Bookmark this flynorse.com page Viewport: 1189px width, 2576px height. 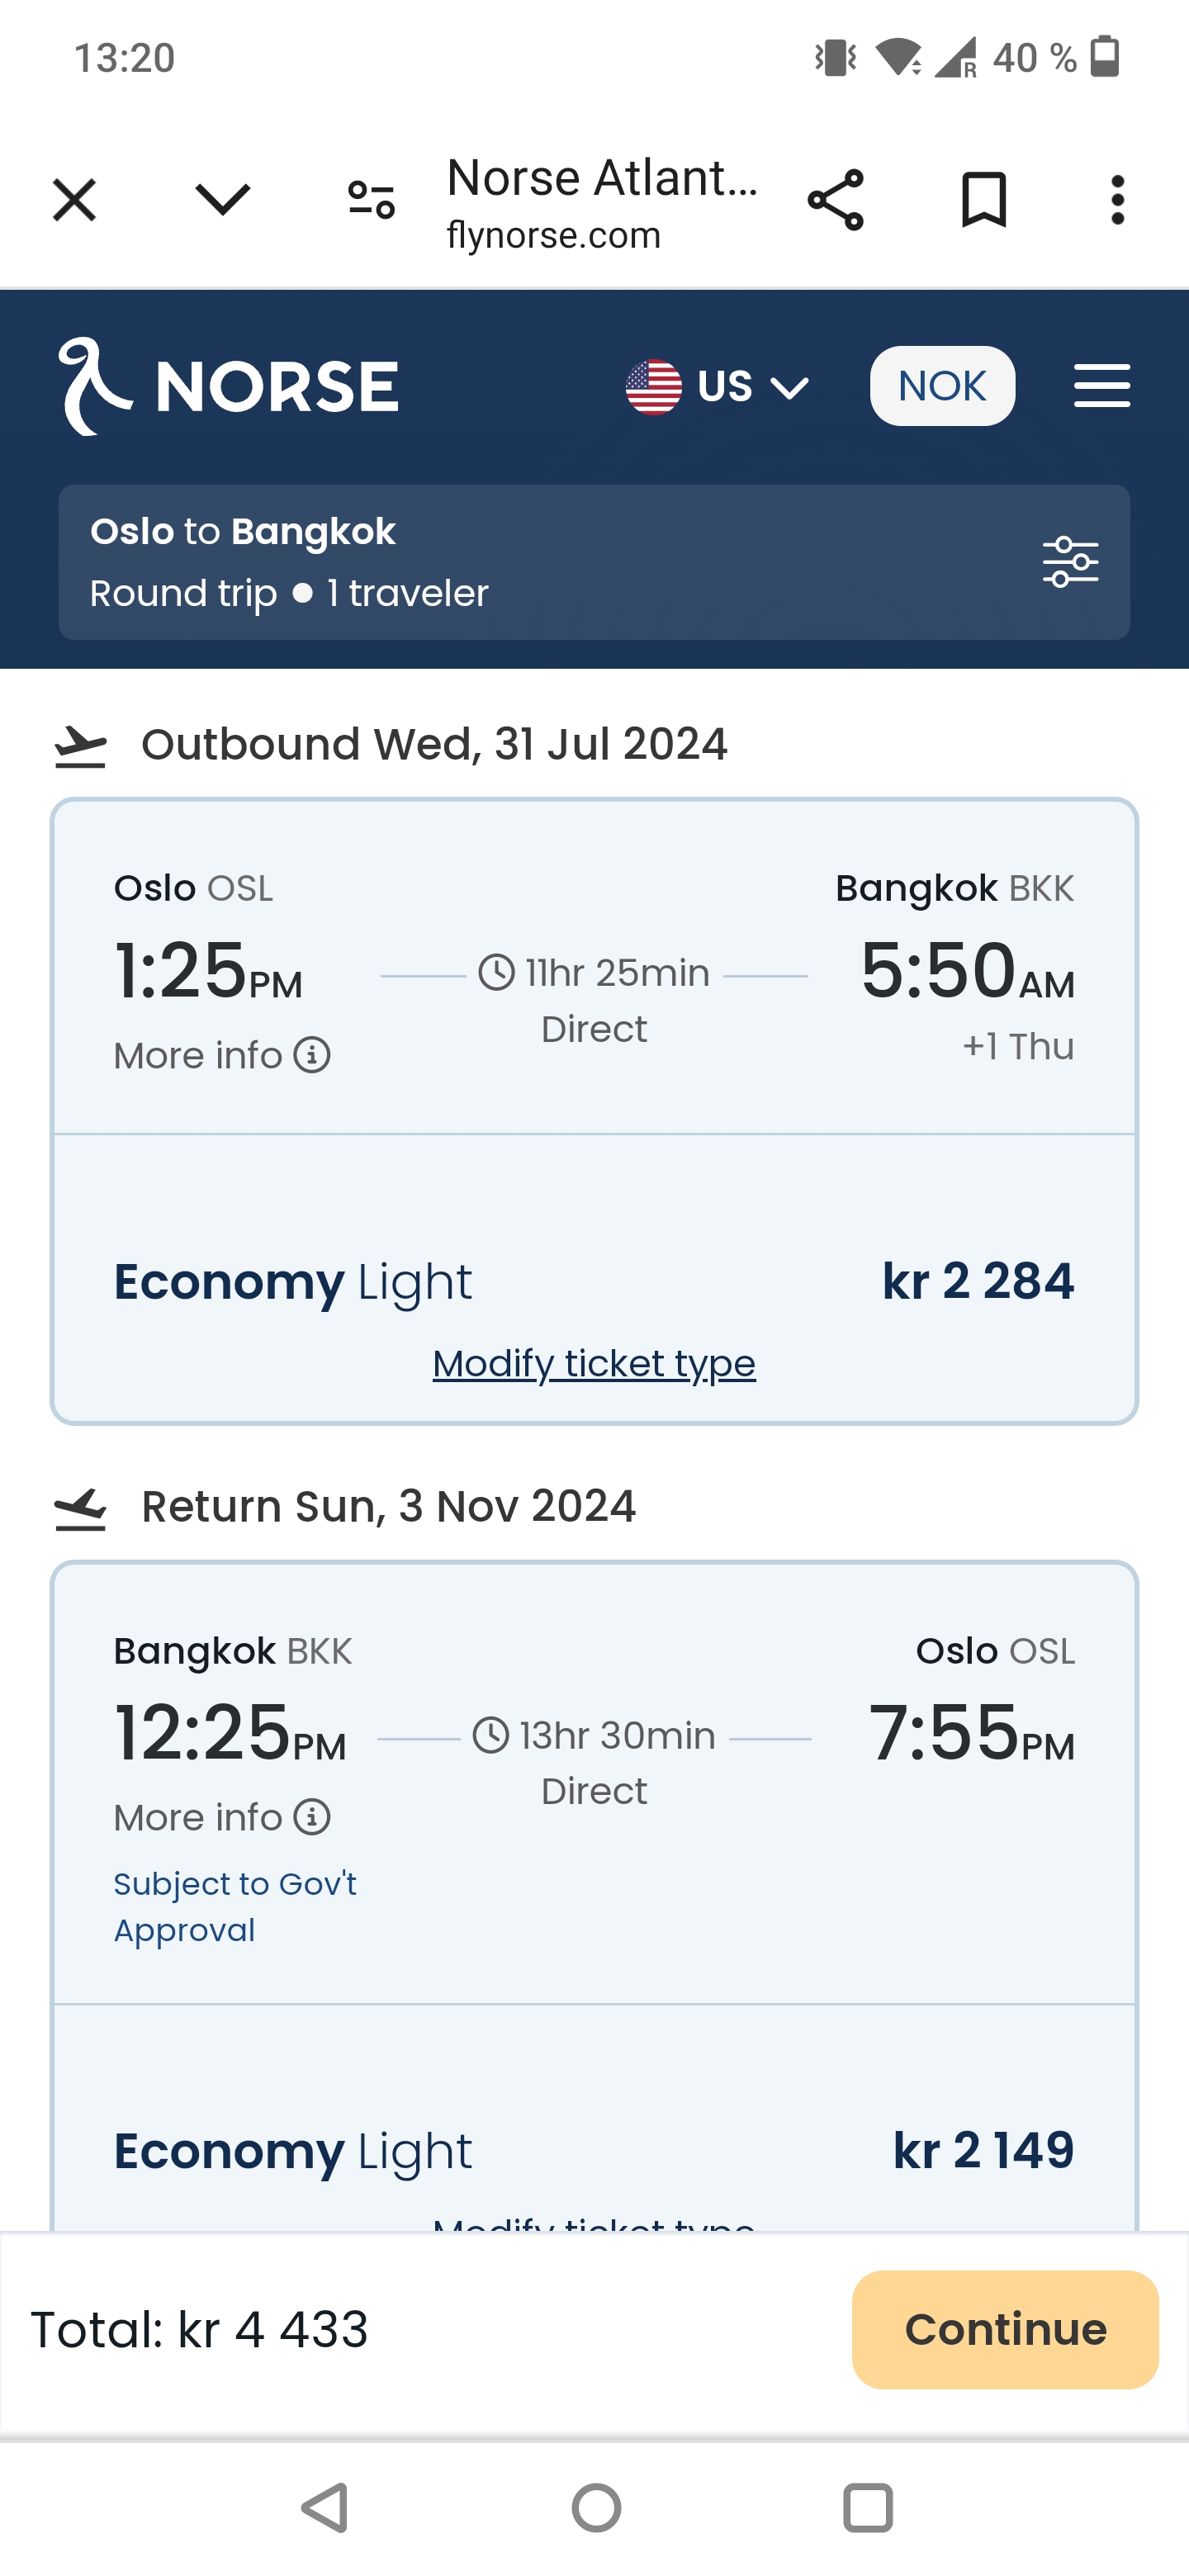983,200
